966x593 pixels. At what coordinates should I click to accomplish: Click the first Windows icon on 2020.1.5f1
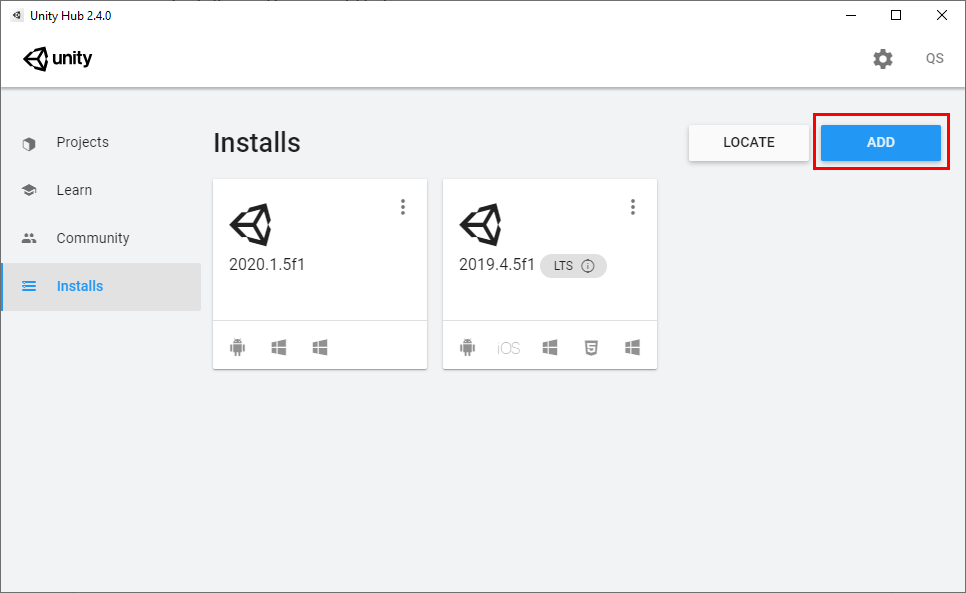[279, 348]
